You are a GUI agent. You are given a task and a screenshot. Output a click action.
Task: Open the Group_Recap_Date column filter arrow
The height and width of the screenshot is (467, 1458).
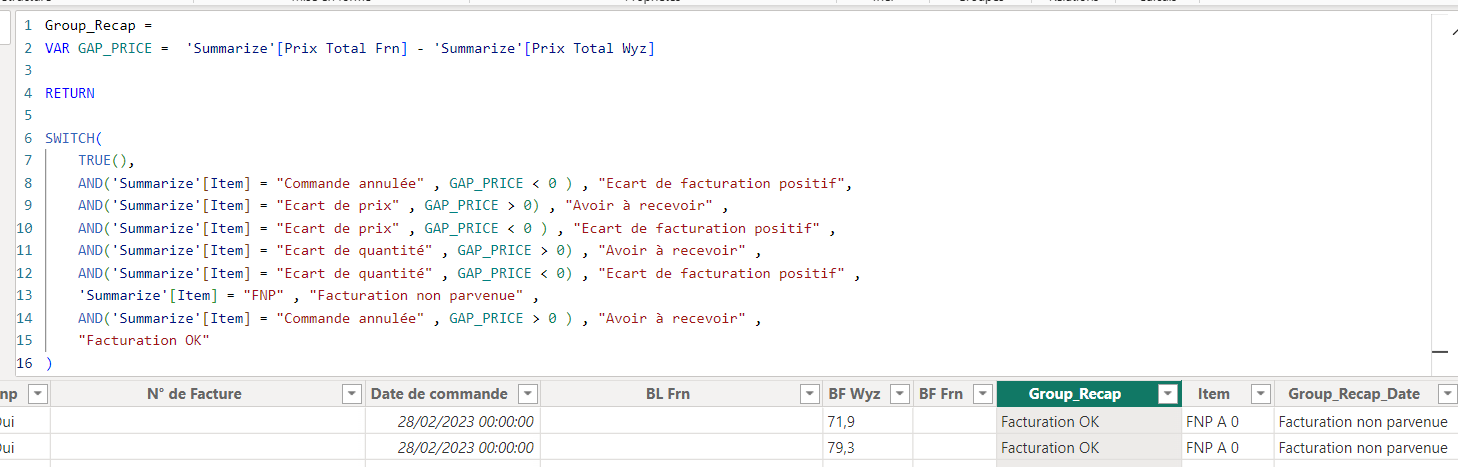pos(1447,394)
